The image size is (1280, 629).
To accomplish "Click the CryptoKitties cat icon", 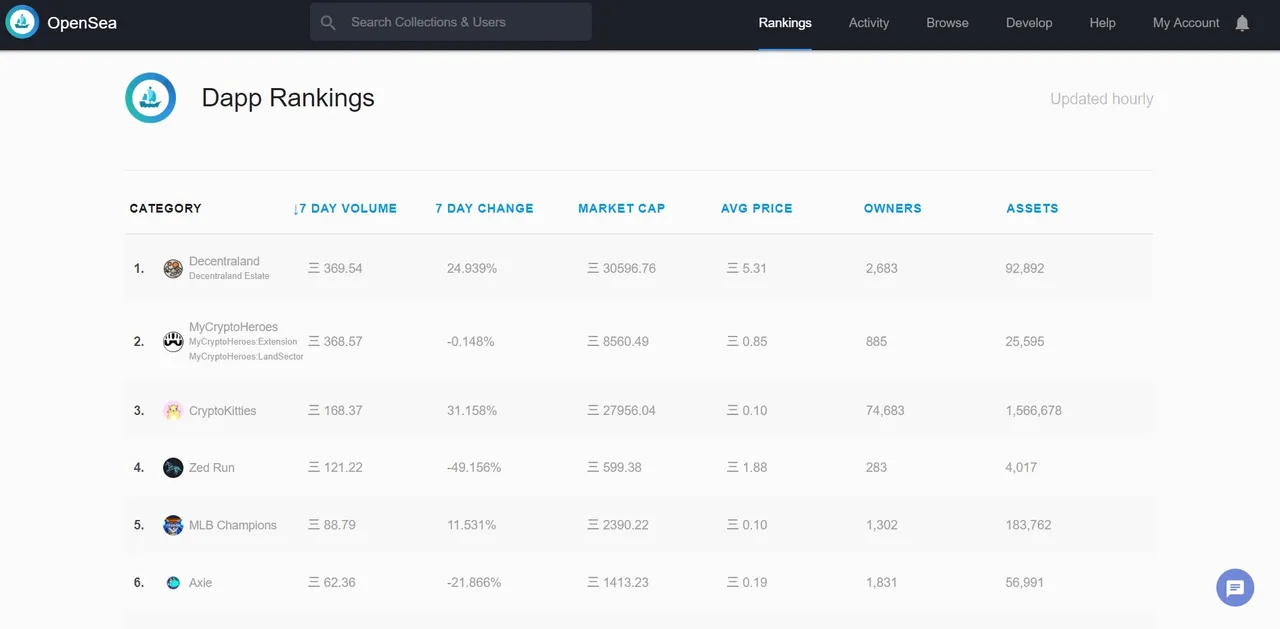I will [x=173, y=410].
